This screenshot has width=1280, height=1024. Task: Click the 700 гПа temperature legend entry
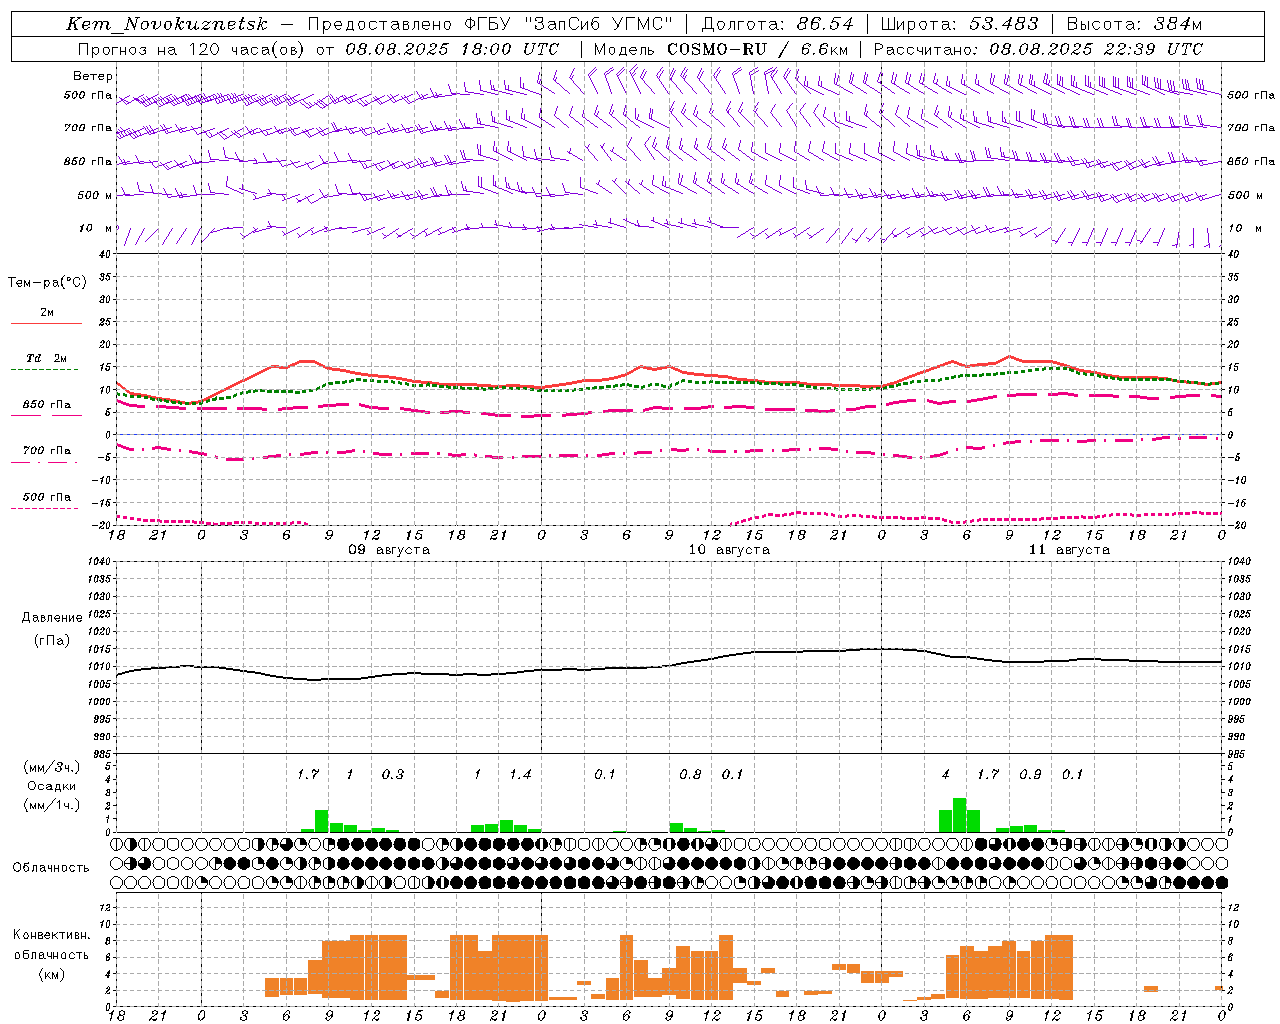pos(46,451)
